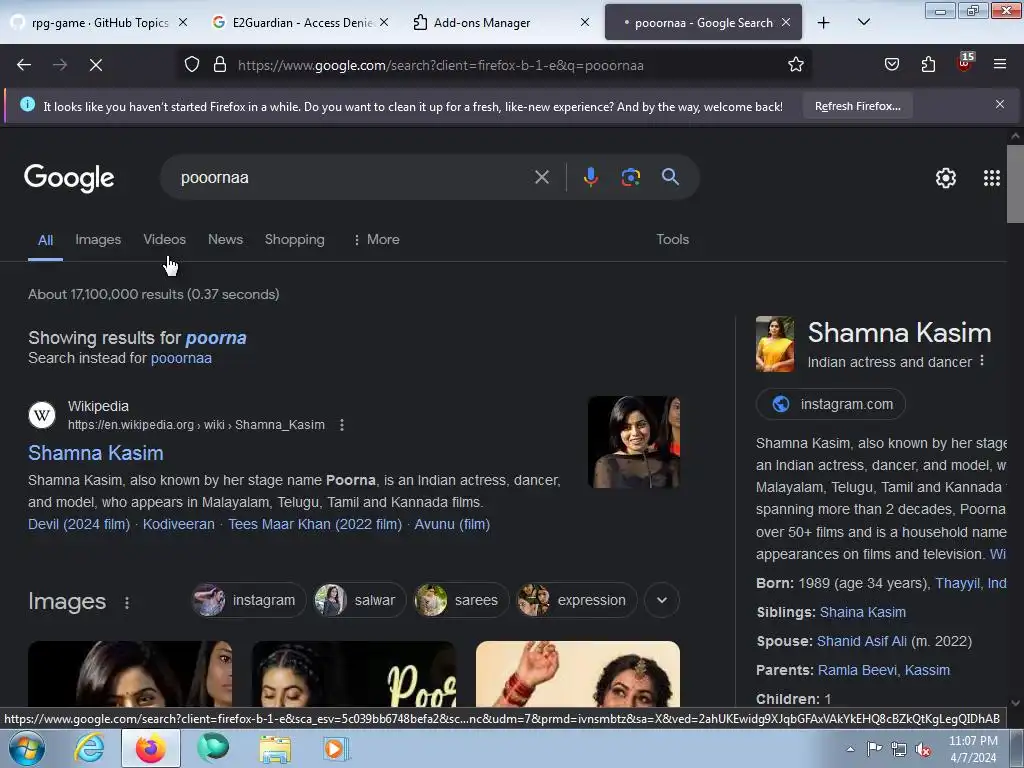Search by image with Lens icon

point(630,177)
